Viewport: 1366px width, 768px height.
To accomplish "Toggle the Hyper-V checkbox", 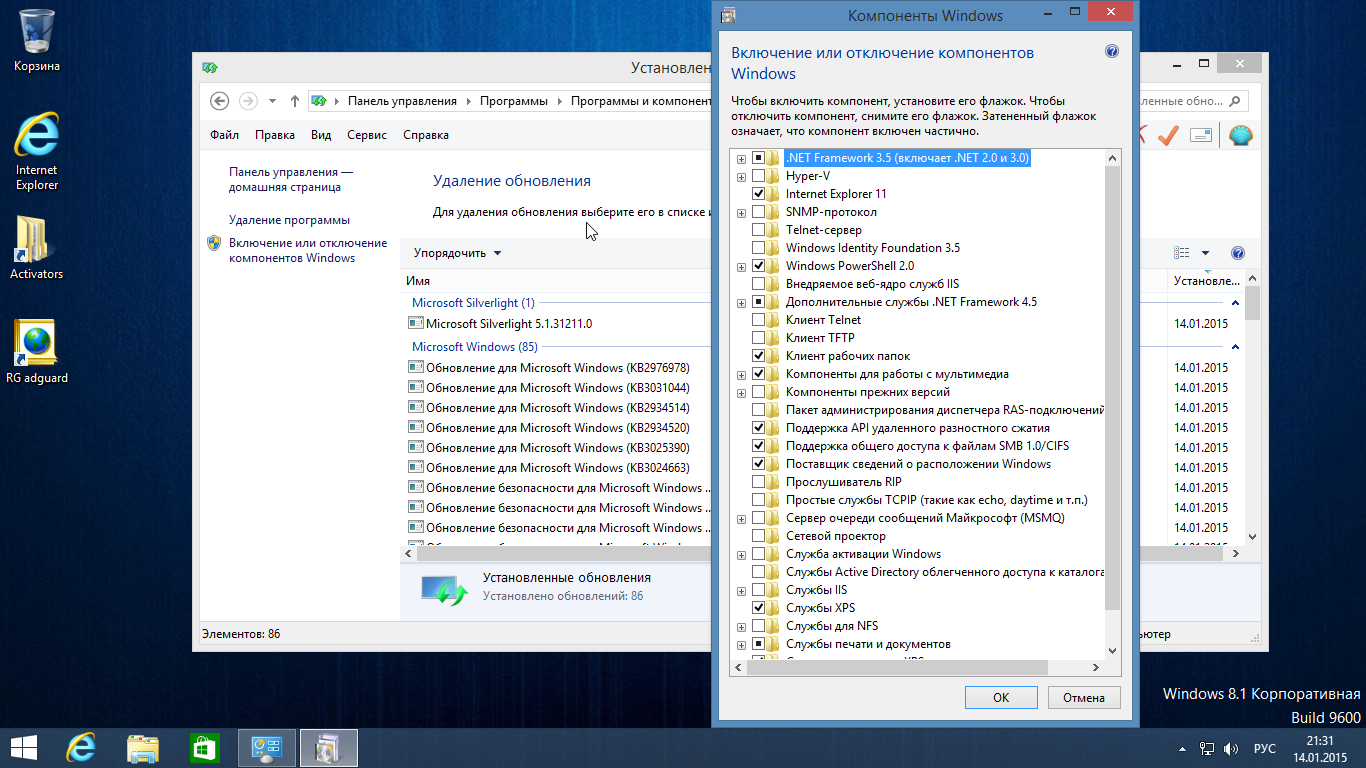I will point(759,176).
